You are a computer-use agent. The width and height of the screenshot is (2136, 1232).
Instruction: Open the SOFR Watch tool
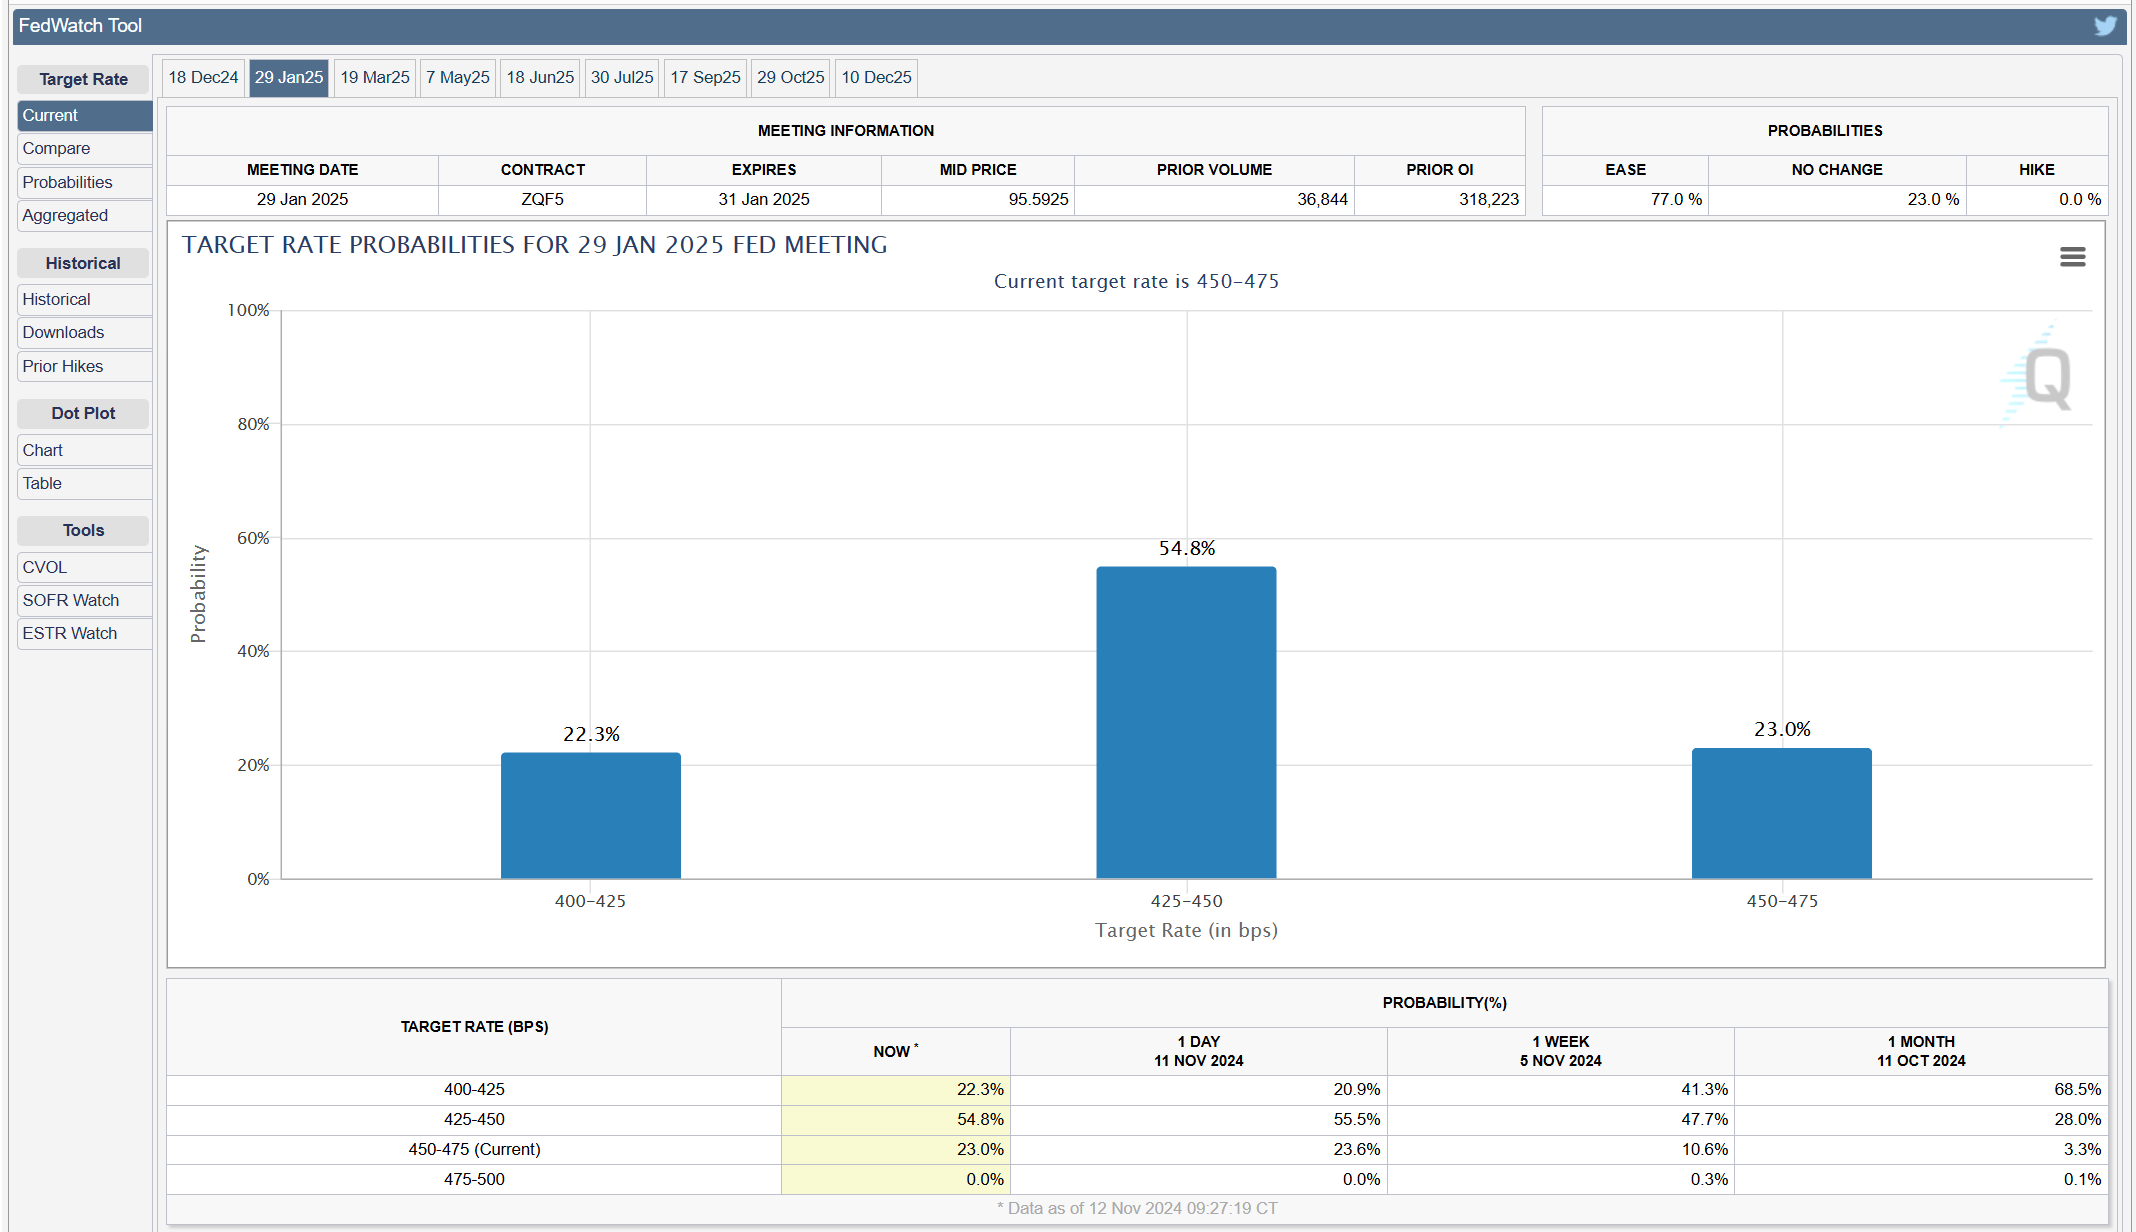click(70, 600)
